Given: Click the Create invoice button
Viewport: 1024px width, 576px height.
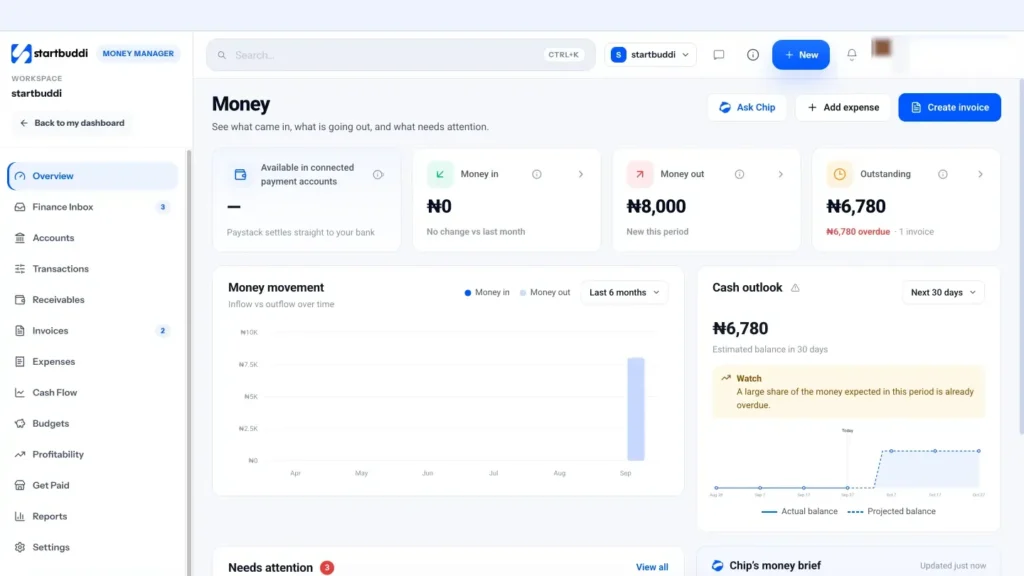Looking at the screenshot, I should click(x=950, y=107).
